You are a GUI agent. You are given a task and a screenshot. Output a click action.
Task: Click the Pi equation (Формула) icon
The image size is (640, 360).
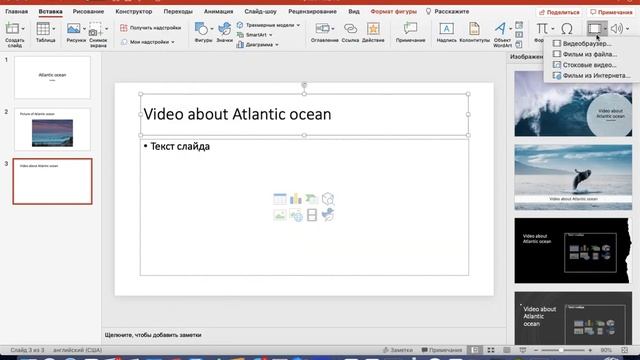[542, 29]
